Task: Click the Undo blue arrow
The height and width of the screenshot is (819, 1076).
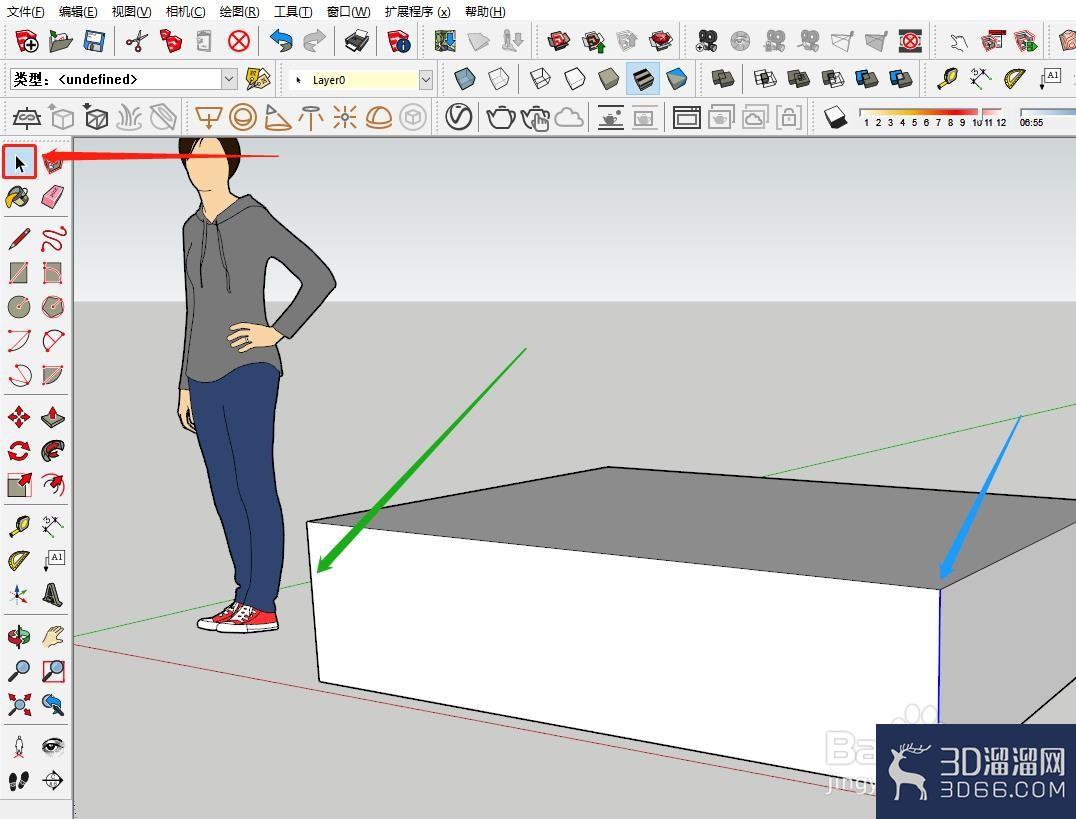Action: [x=281, y=41]
